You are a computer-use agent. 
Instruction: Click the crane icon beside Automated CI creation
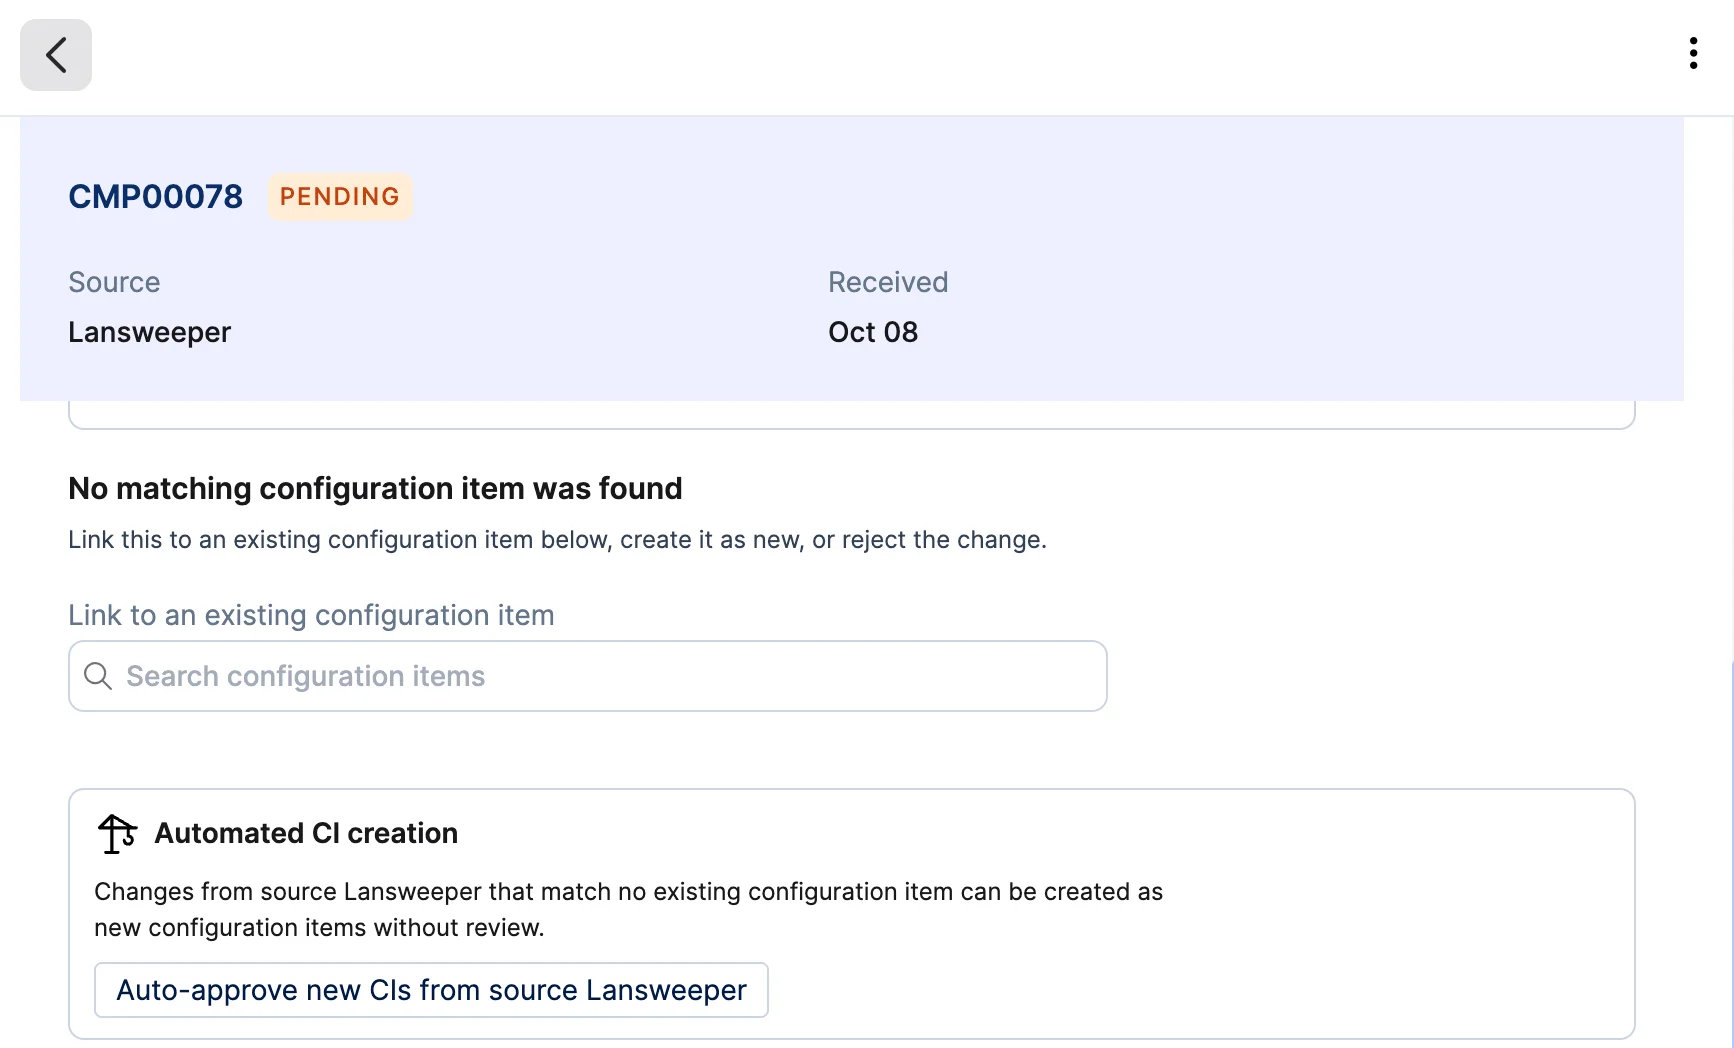[117, 833]
